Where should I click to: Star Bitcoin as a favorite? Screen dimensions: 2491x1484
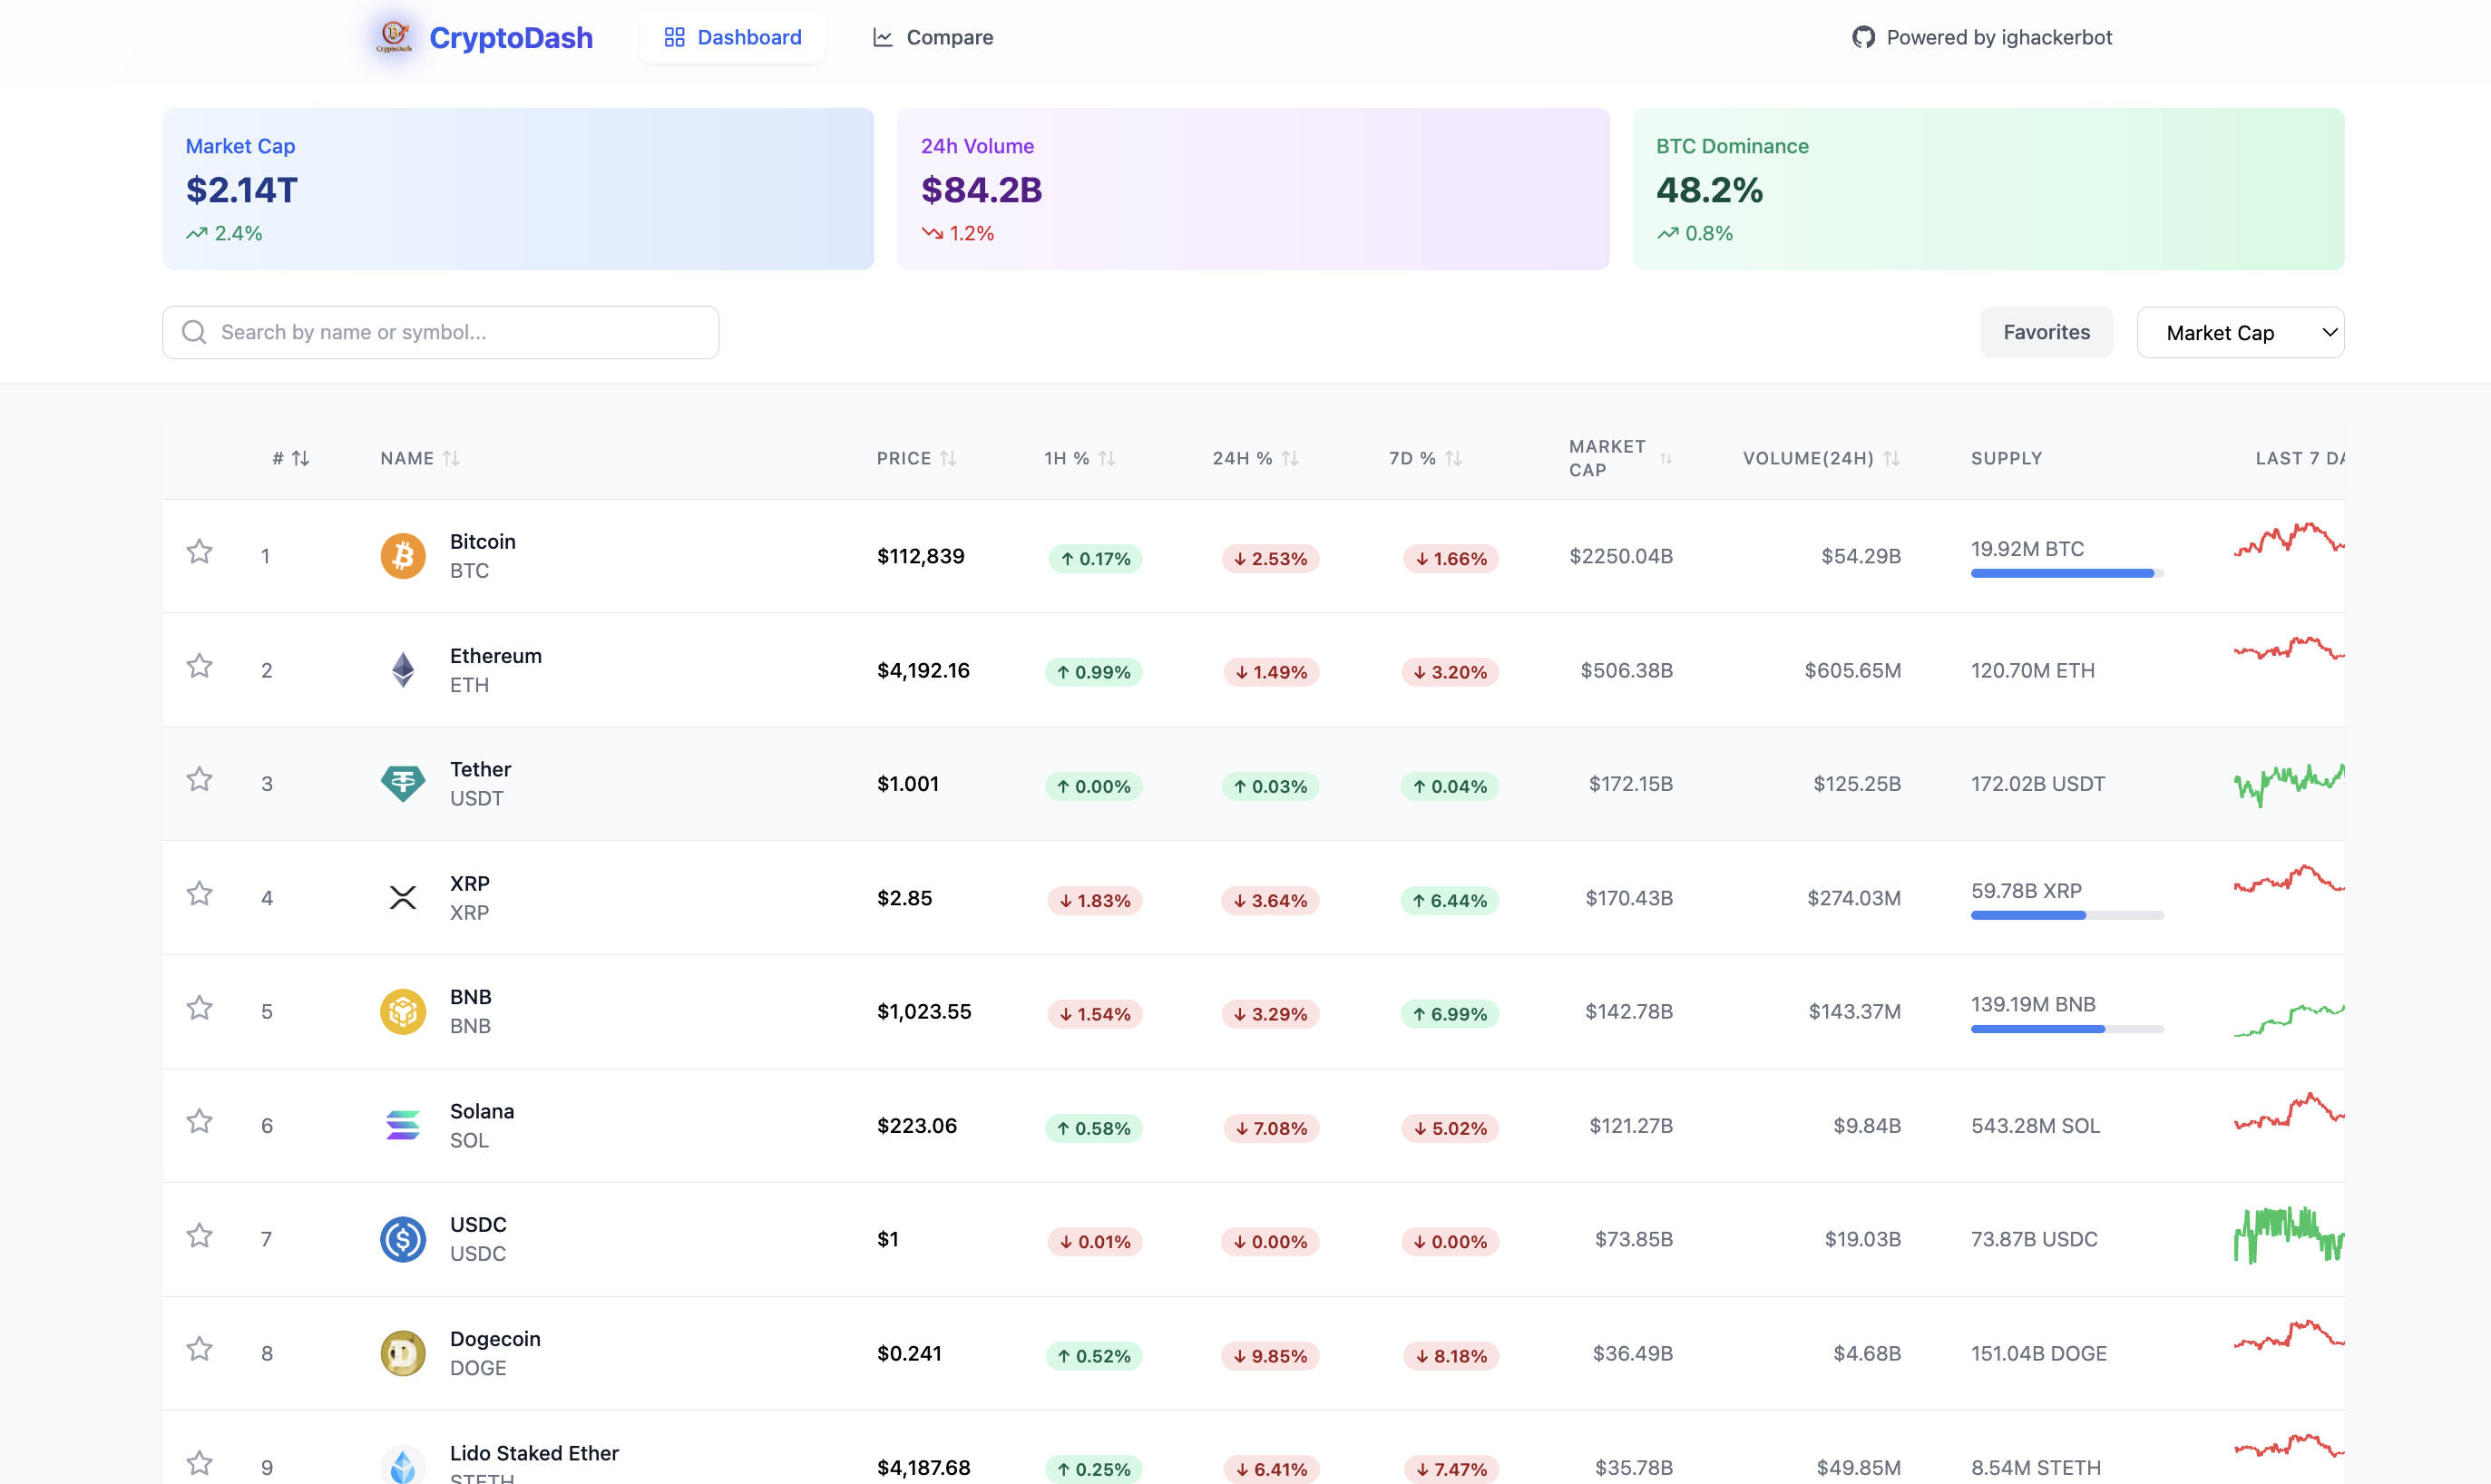(x=200, y=552)
